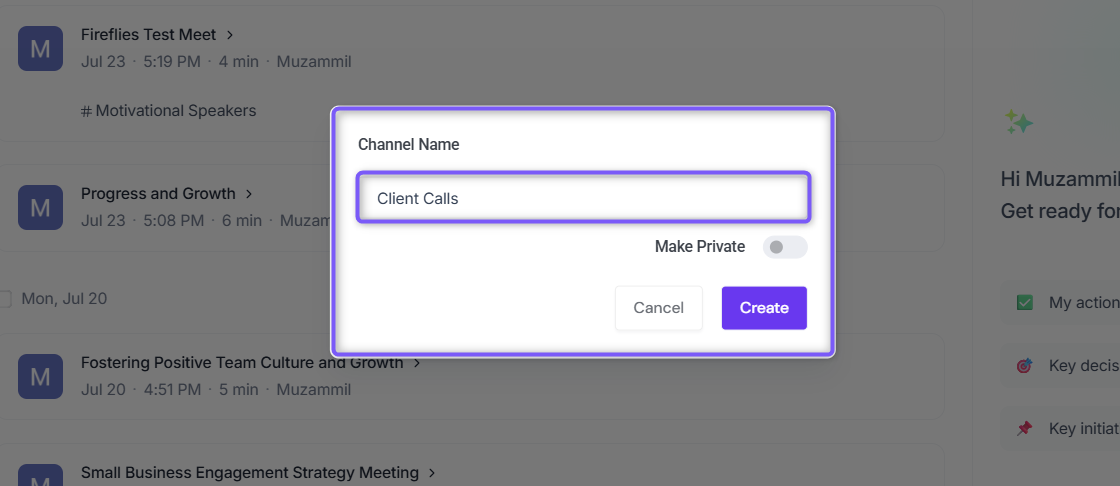Click the target Key decisions icon

pos(1024,366)
